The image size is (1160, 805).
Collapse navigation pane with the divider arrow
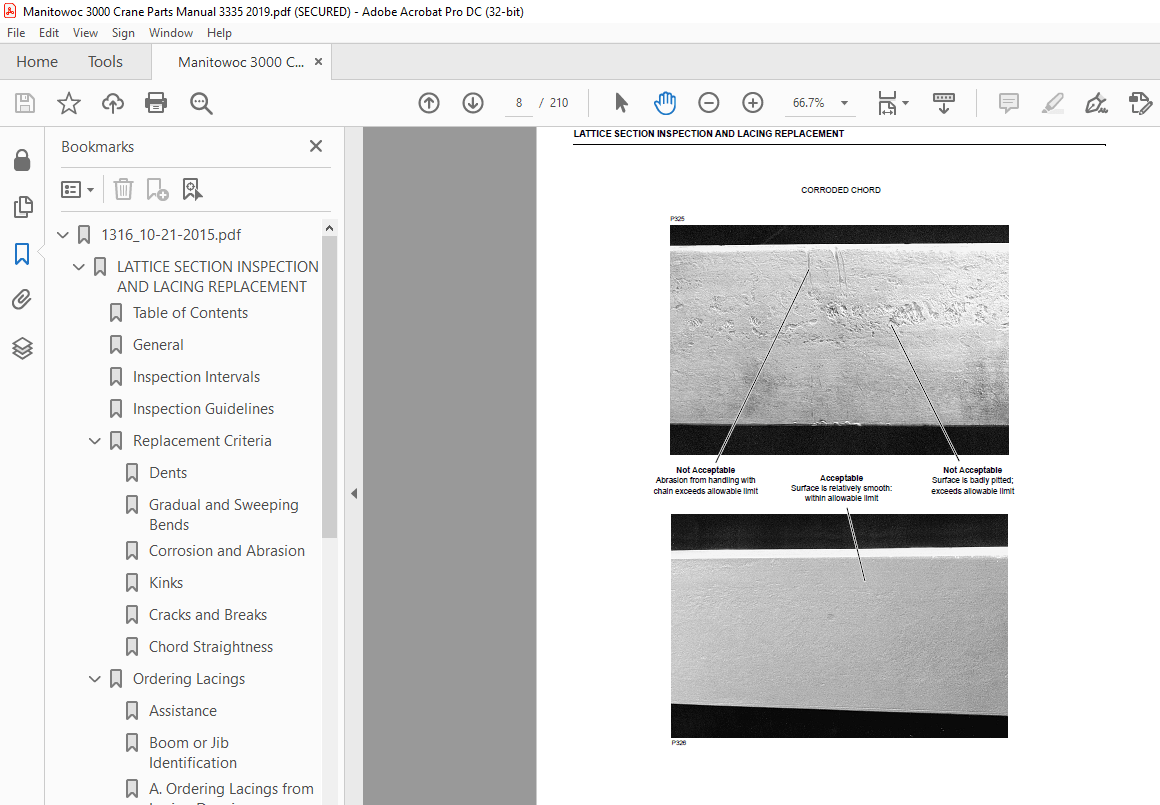pos(354,494)
